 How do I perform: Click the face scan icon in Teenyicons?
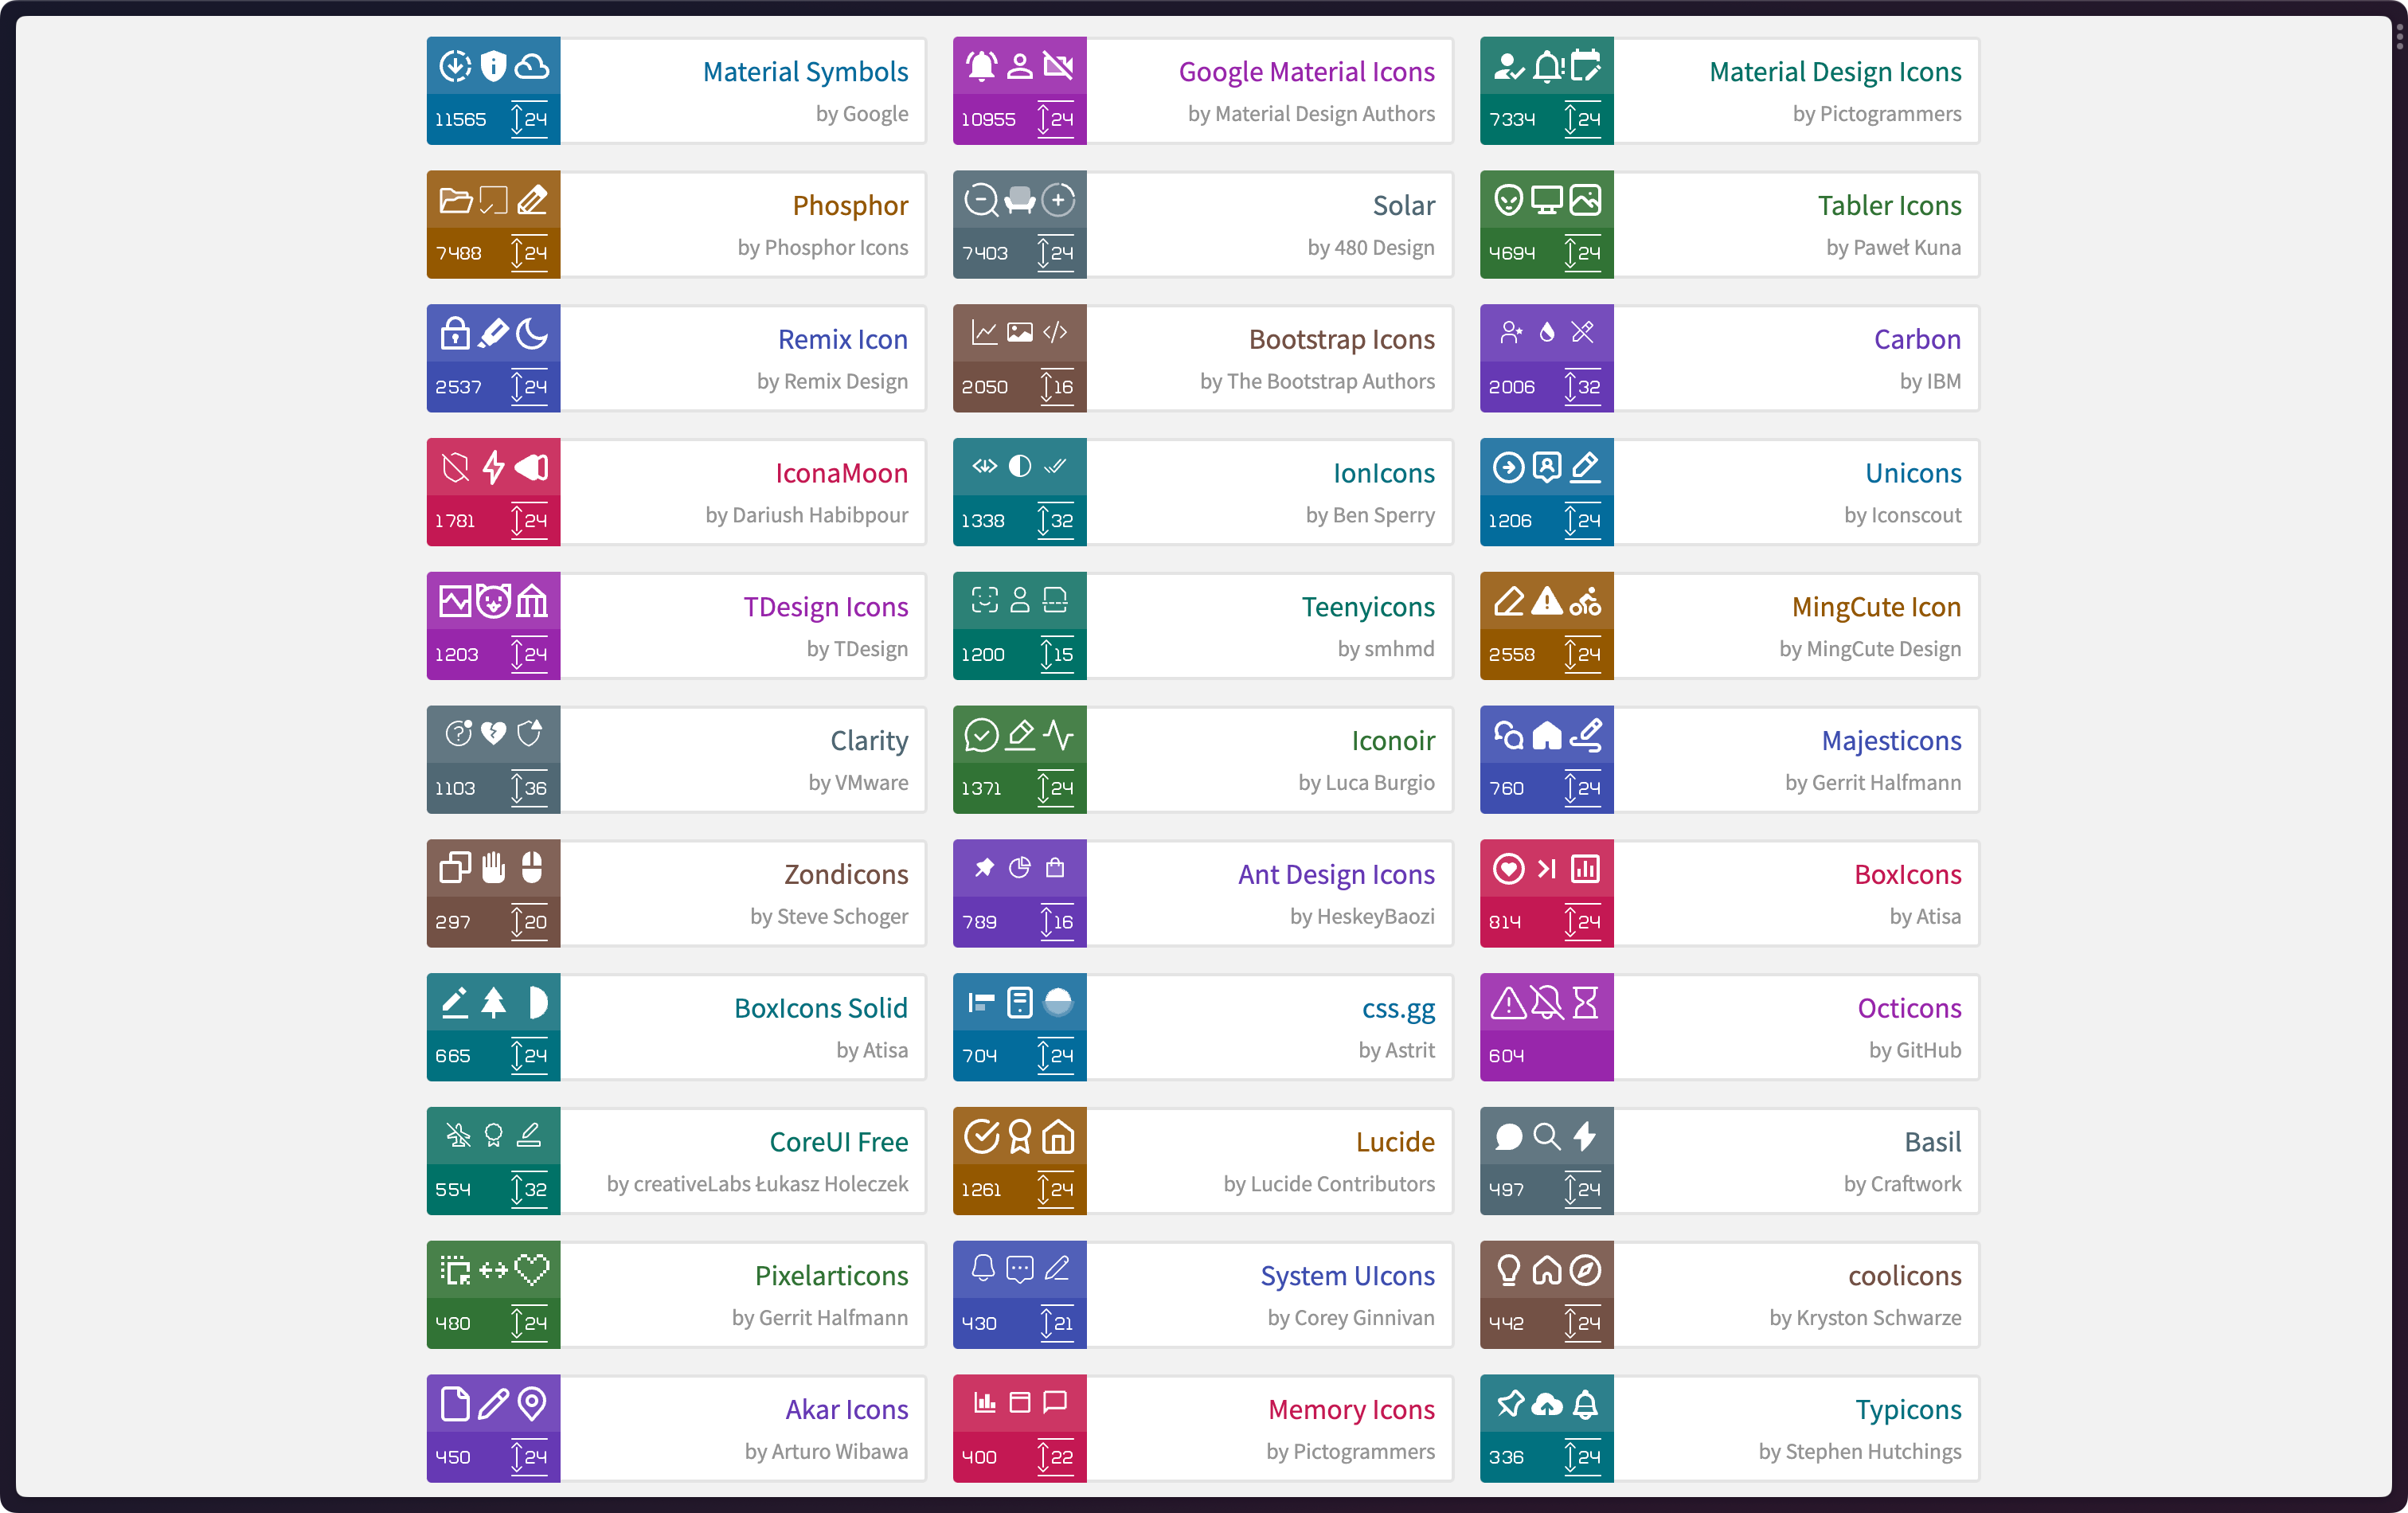(x=985, y=600)
